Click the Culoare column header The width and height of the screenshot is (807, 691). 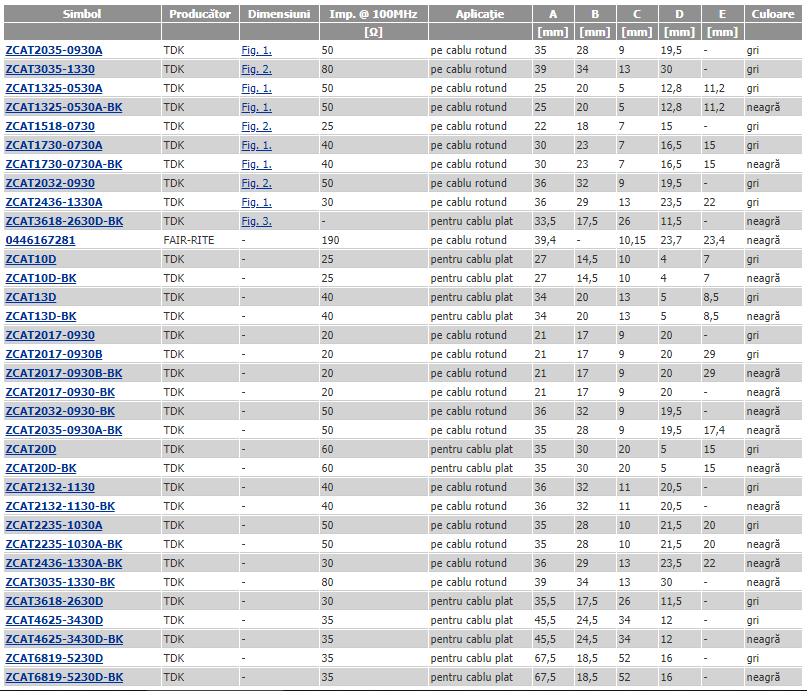[773, 15]
